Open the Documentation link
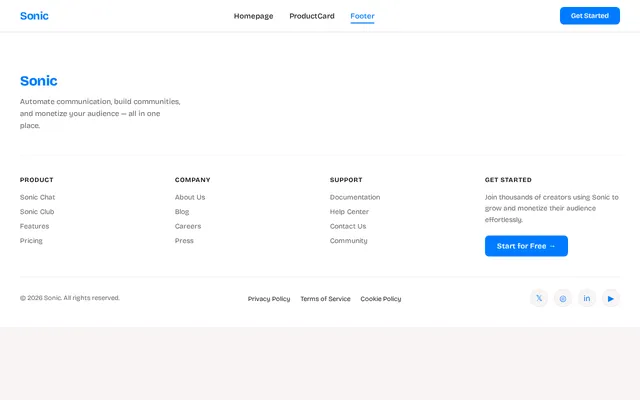 [x=355, y=197]
